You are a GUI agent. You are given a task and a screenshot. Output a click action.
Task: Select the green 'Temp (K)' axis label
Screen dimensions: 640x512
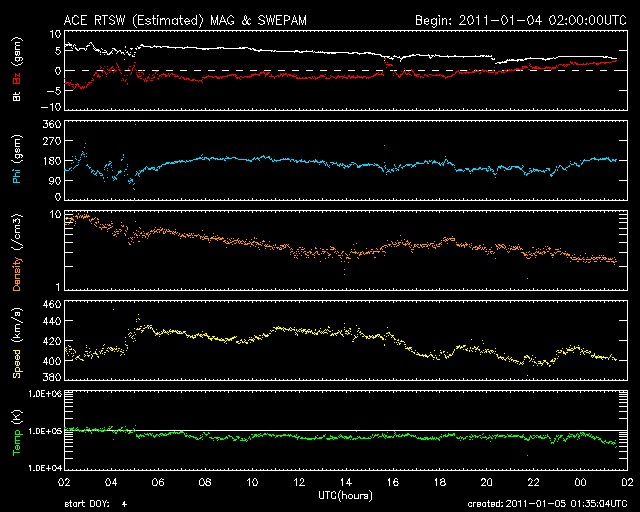17,433
